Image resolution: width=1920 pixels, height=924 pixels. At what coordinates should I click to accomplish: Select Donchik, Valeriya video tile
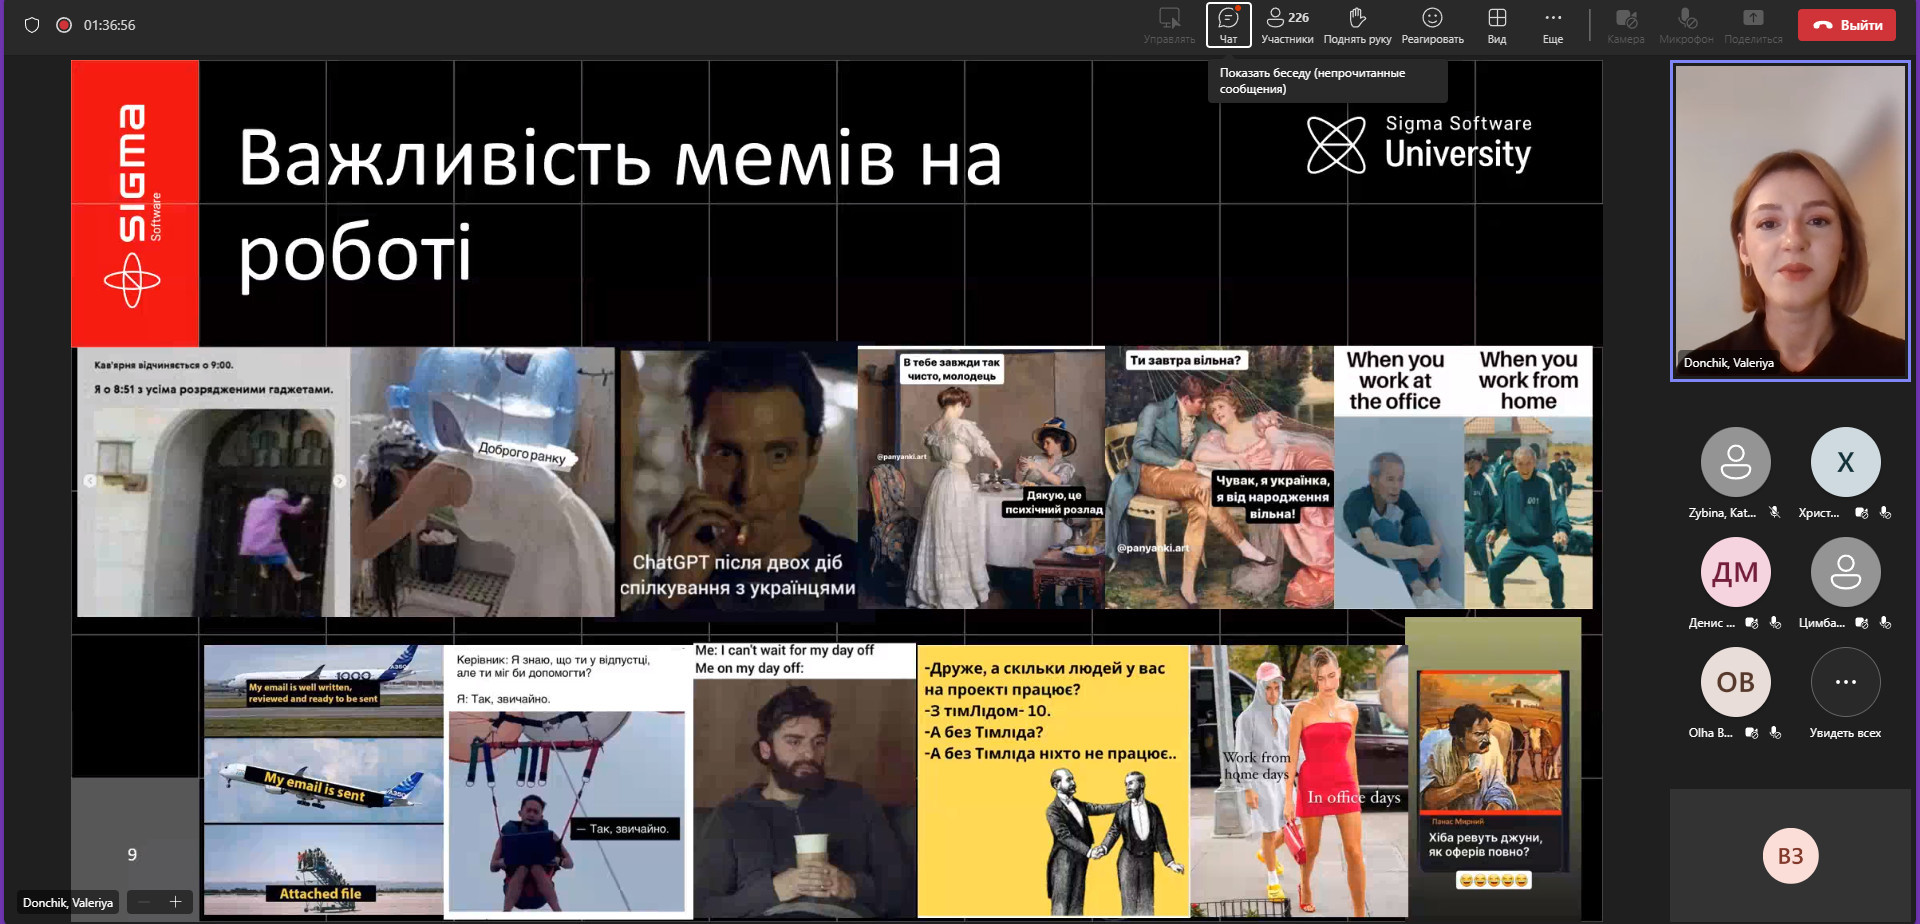[1790, 221]
